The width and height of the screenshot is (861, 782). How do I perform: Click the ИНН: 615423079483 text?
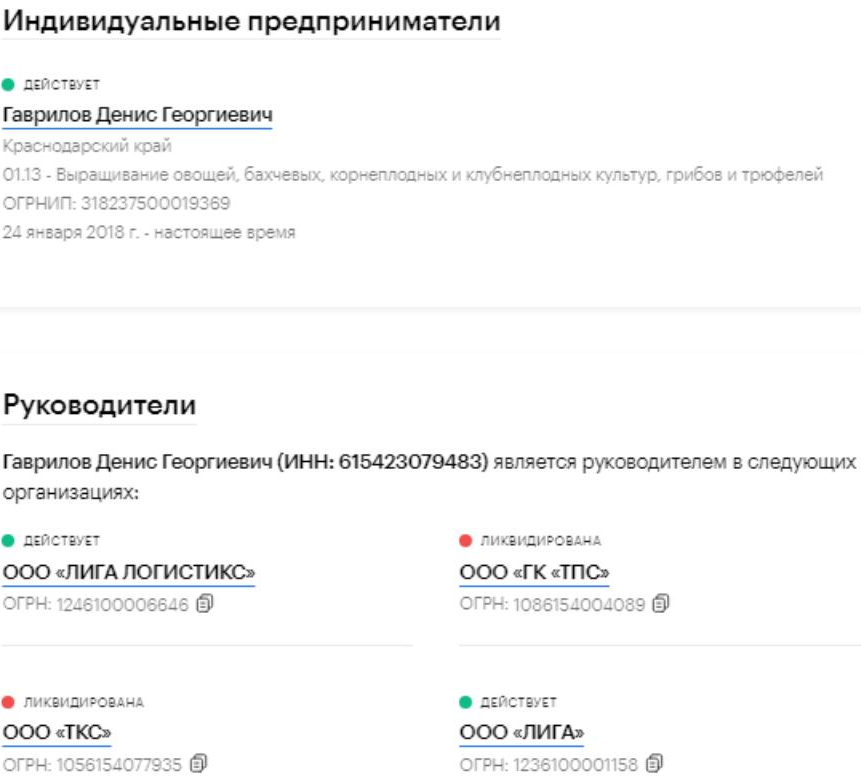tap(383, 462)
